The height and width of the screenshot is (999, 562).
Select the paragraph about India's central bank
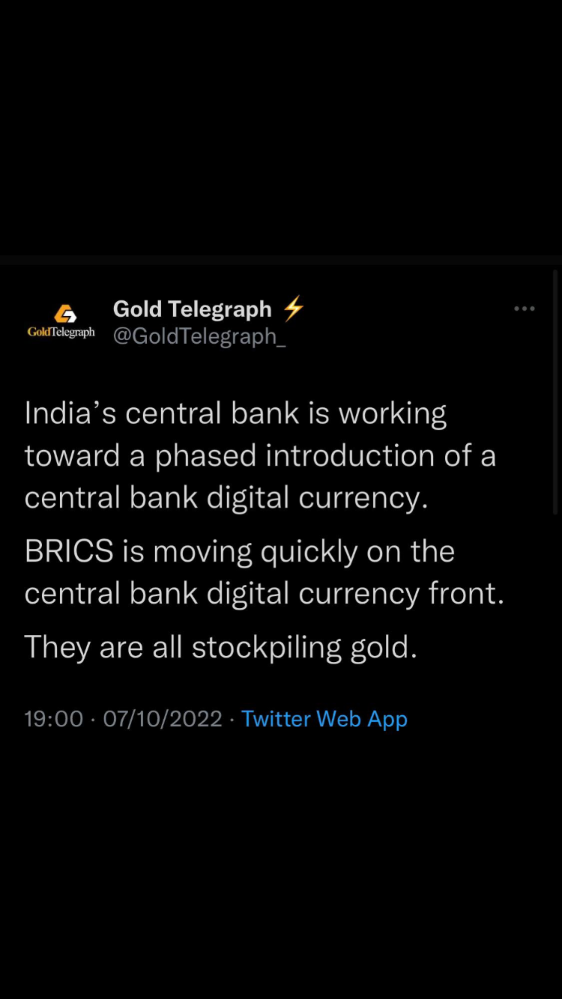pos(260,456)
